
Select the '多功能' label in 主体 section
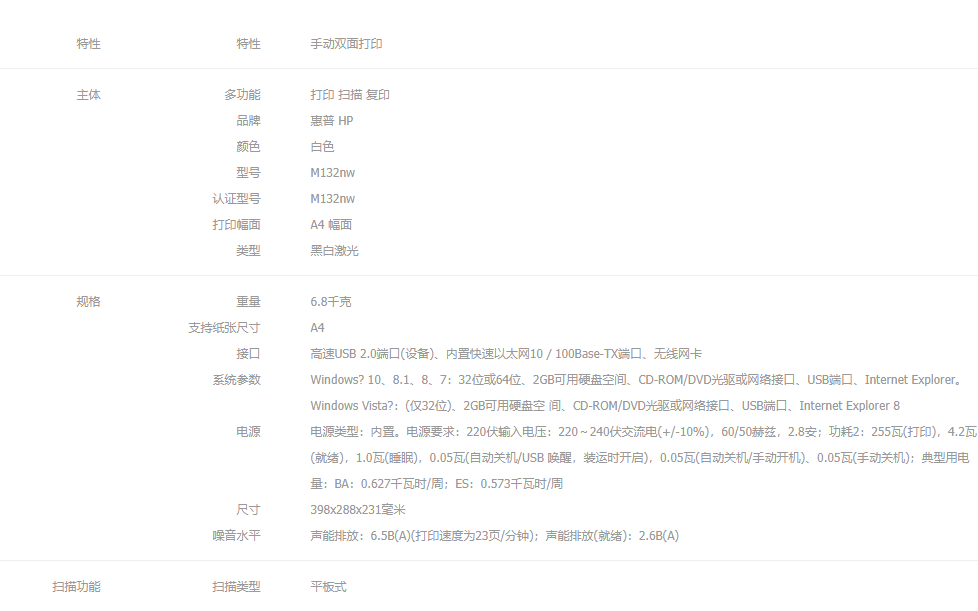(242, 95)
